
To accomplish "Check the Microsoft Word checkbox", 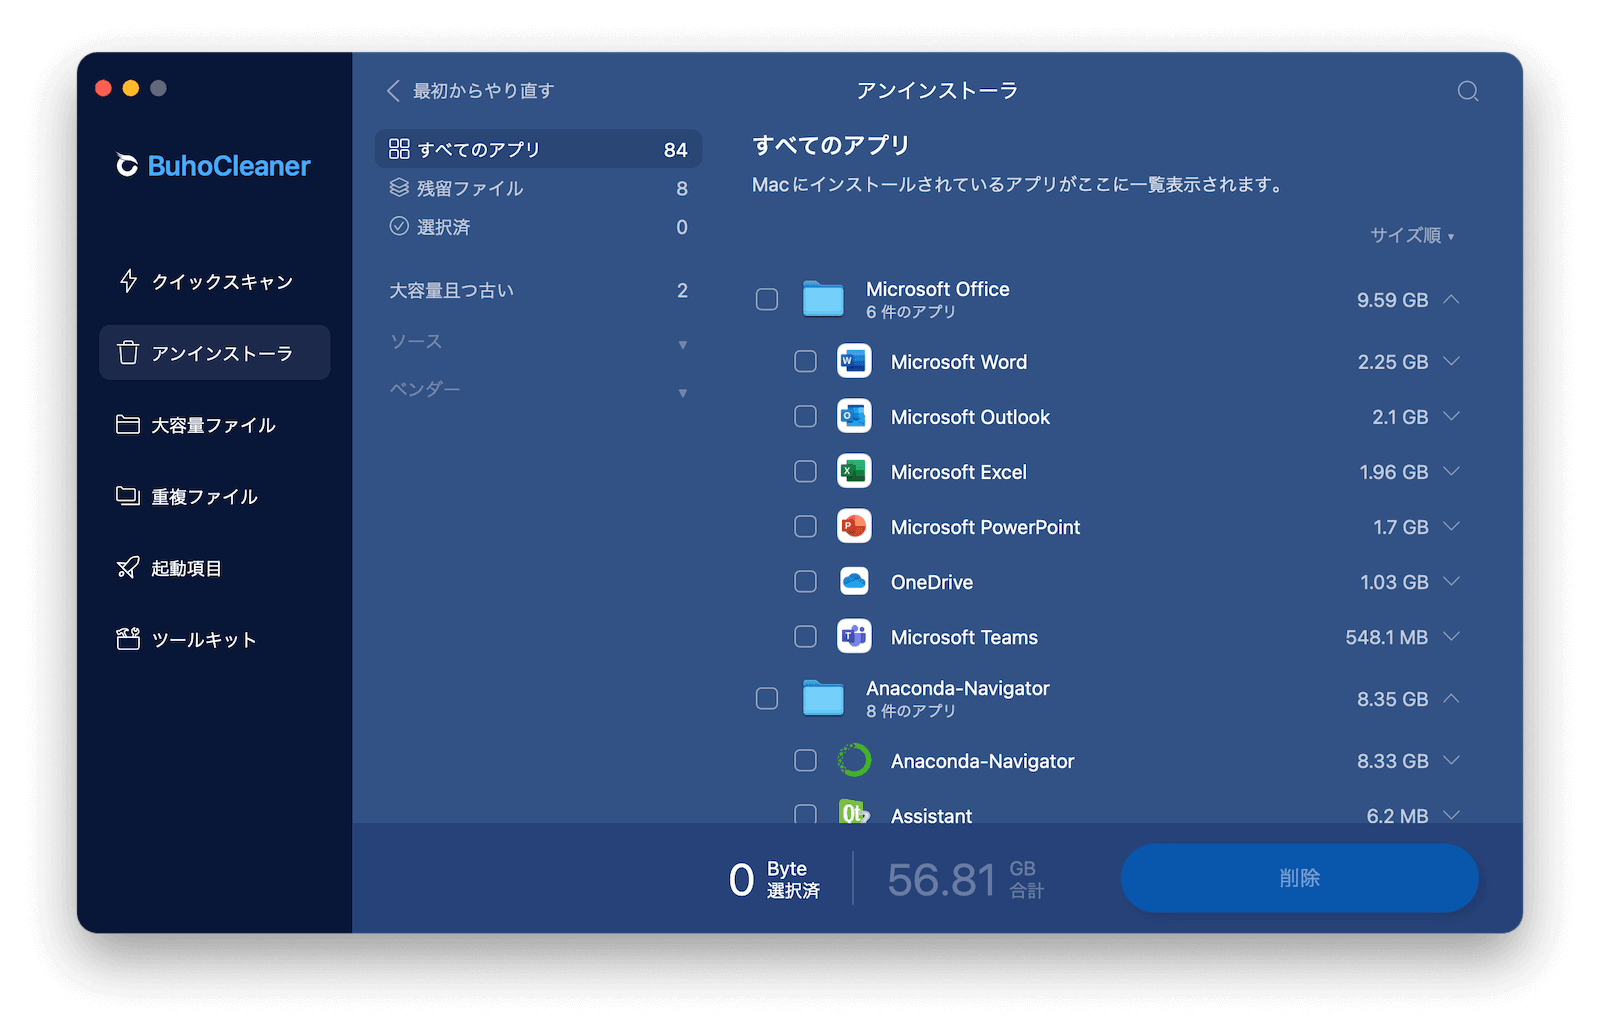I will [x=805, y=361].
